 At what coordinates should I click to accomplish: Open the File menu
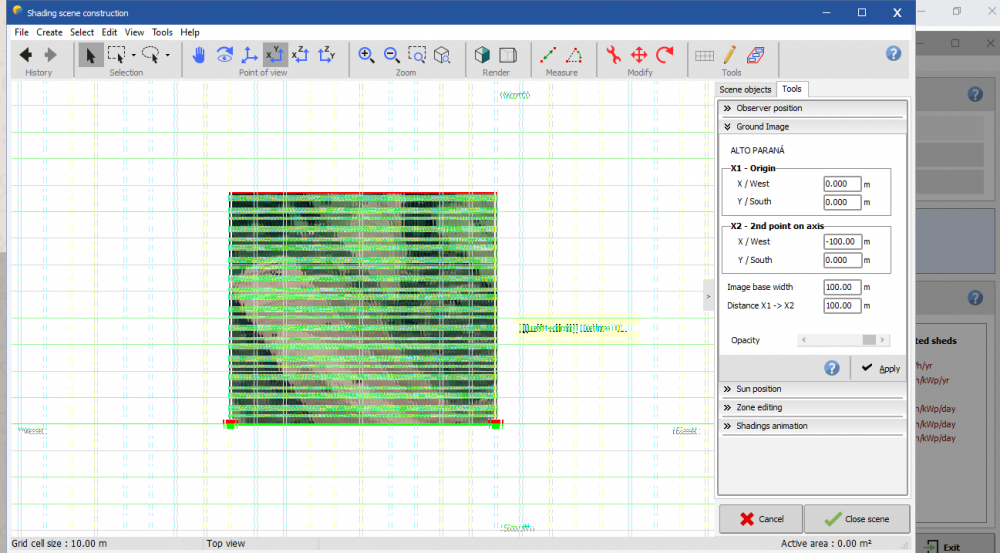point(21,33)
